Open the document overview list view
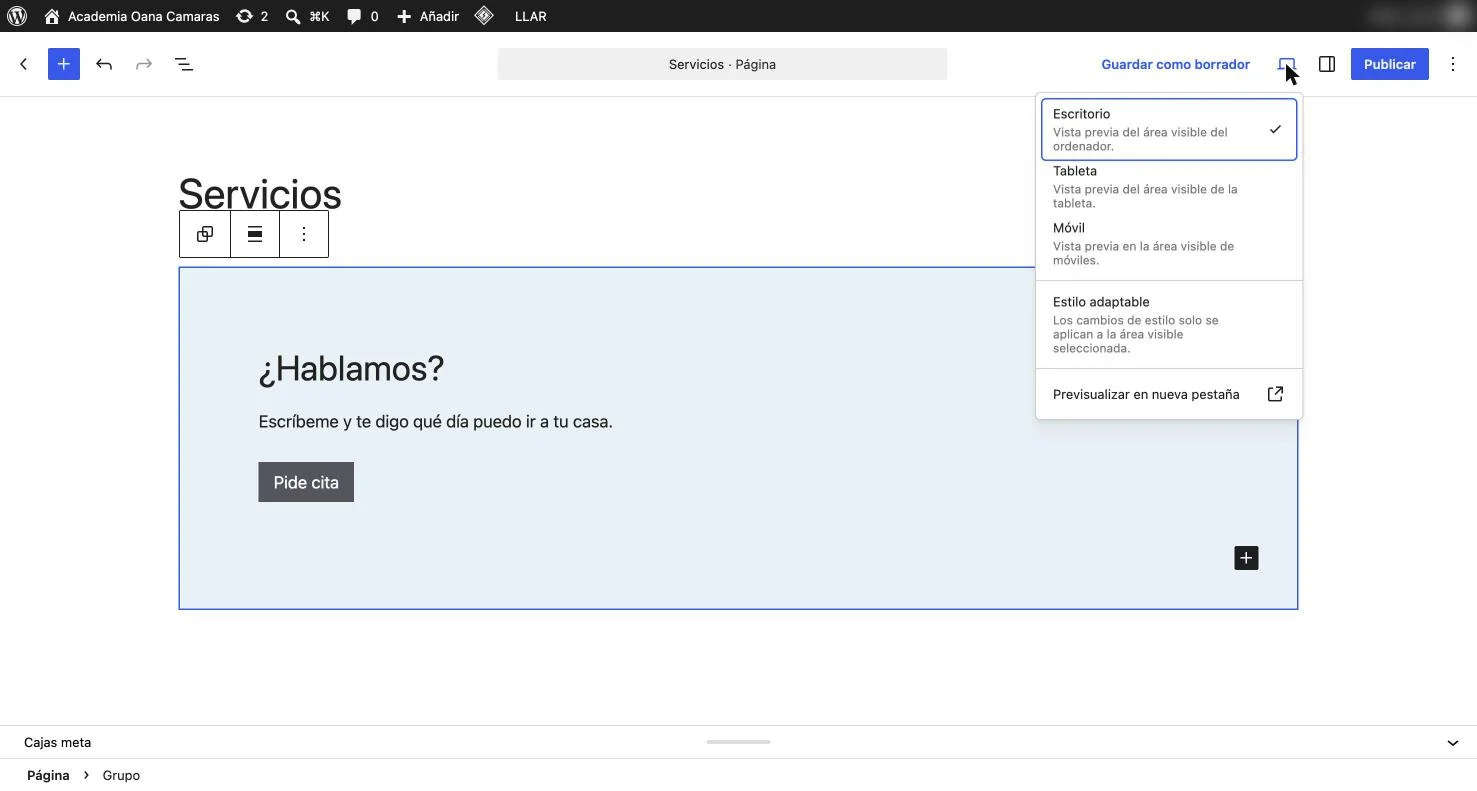The height and width of the screenshot is (791, 1477). tap(184, 64)
